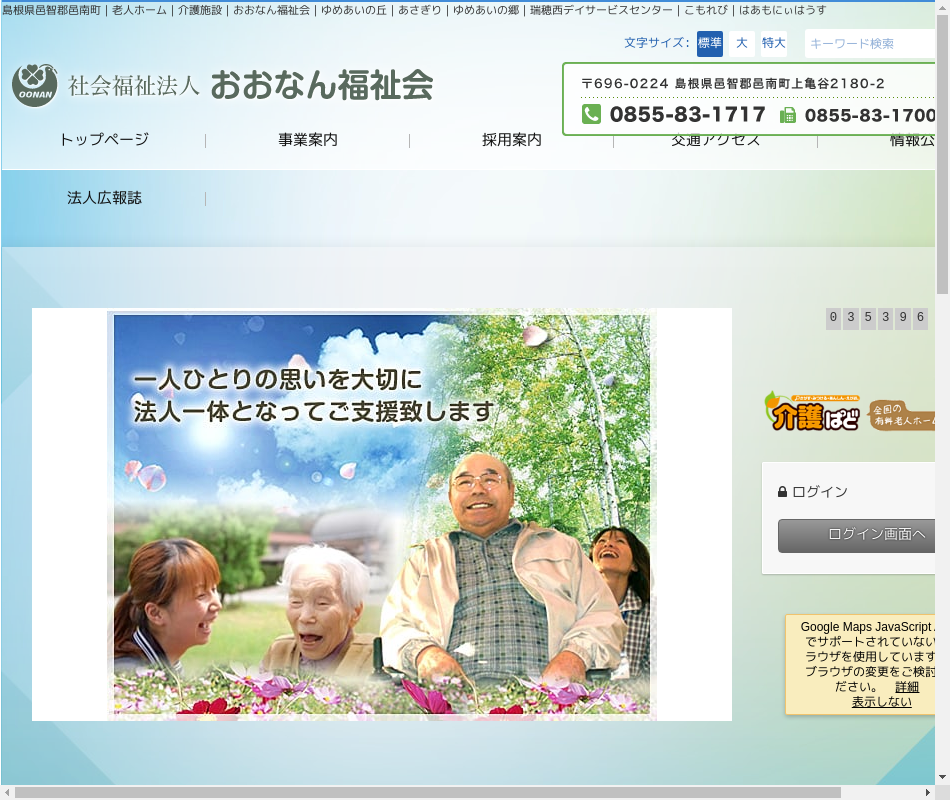950x800 pixels.
Task: Select 標準 text size
Action: point(710,43)
